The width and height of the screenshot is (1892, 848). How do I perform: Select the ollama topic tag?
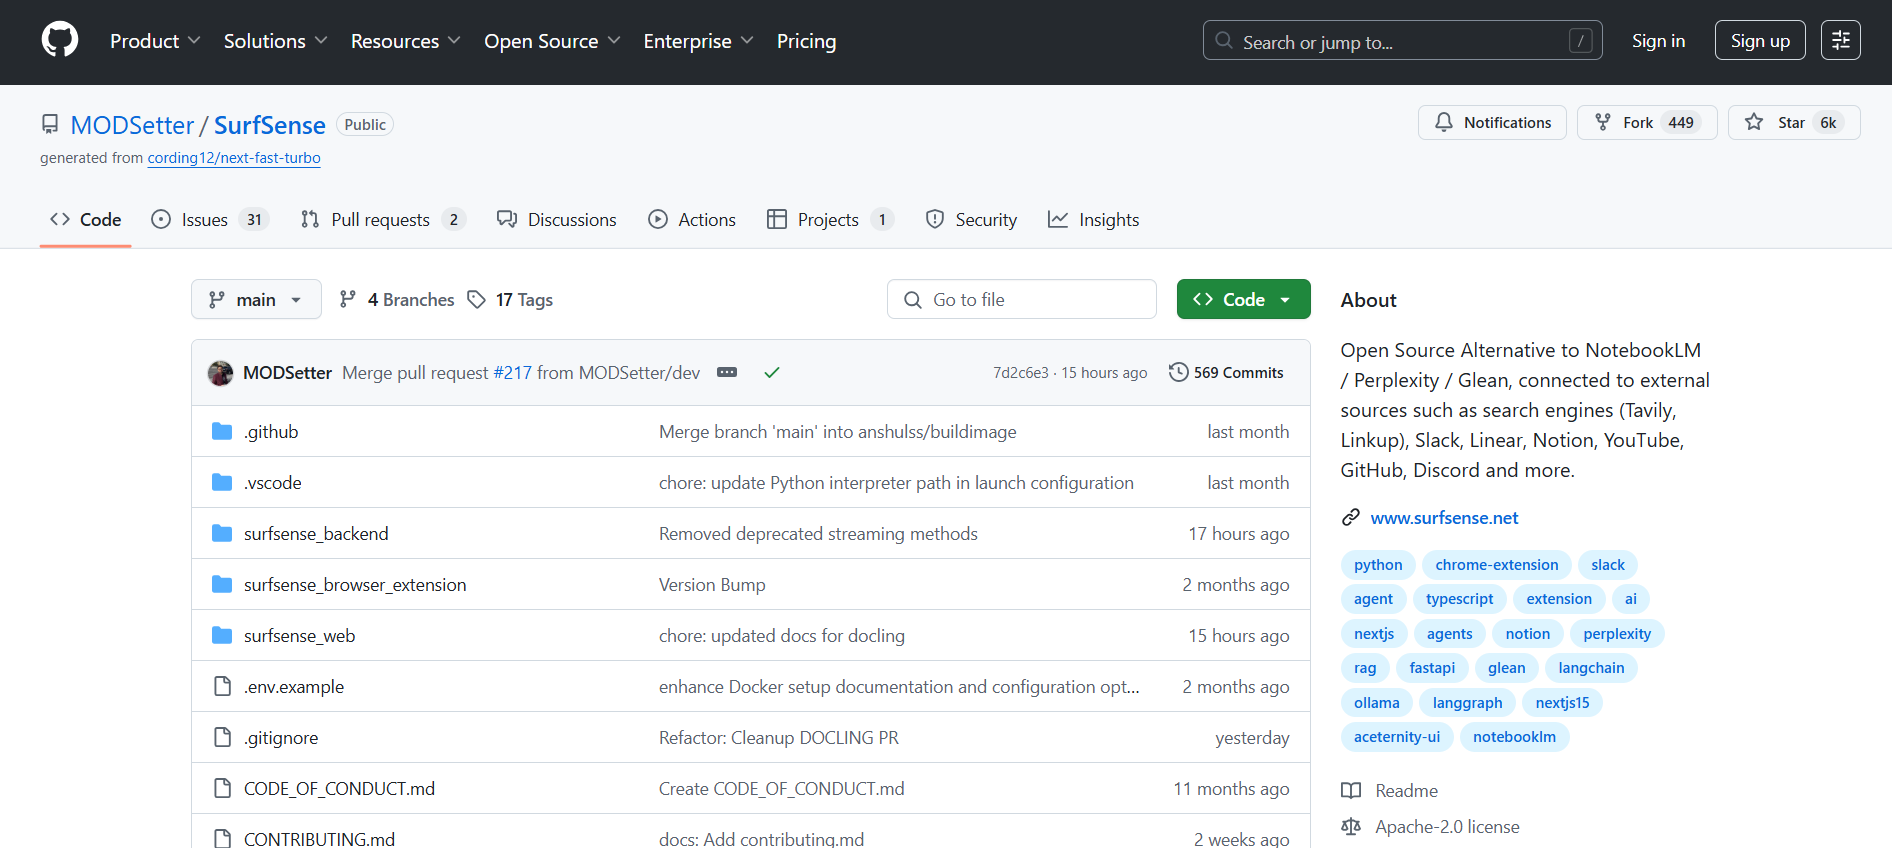coord(1377,703)
